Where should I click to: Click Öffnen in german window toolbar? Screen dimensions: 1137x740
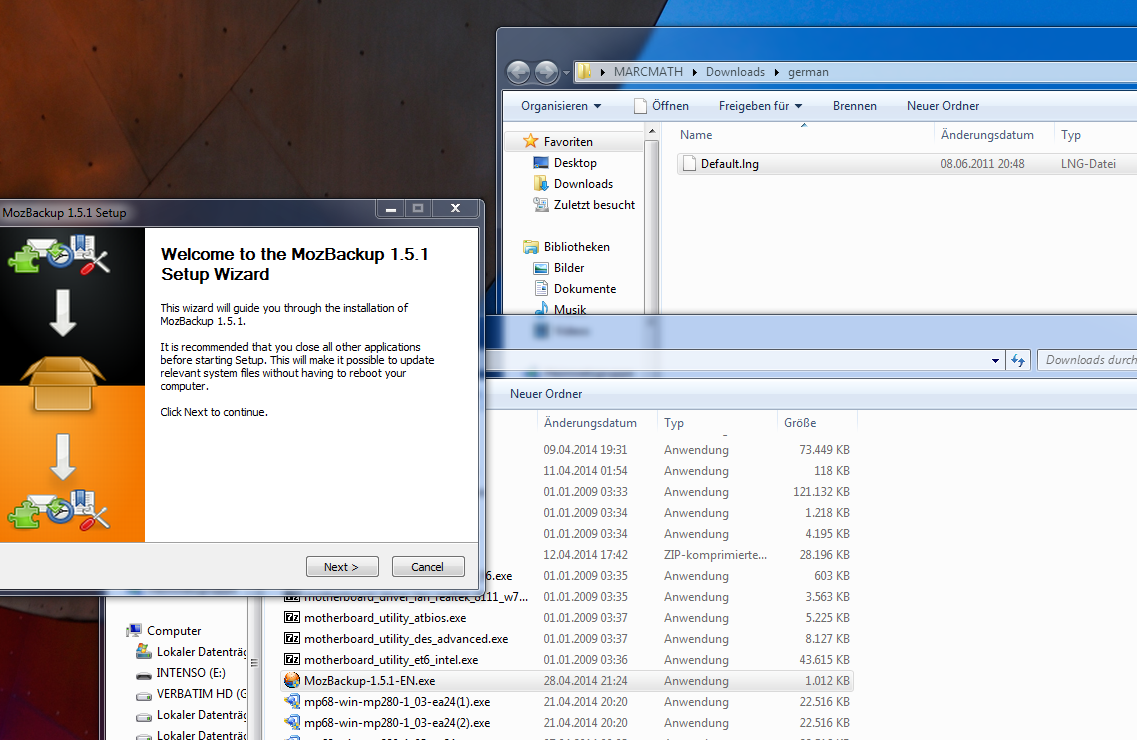(x=661, y=106)
